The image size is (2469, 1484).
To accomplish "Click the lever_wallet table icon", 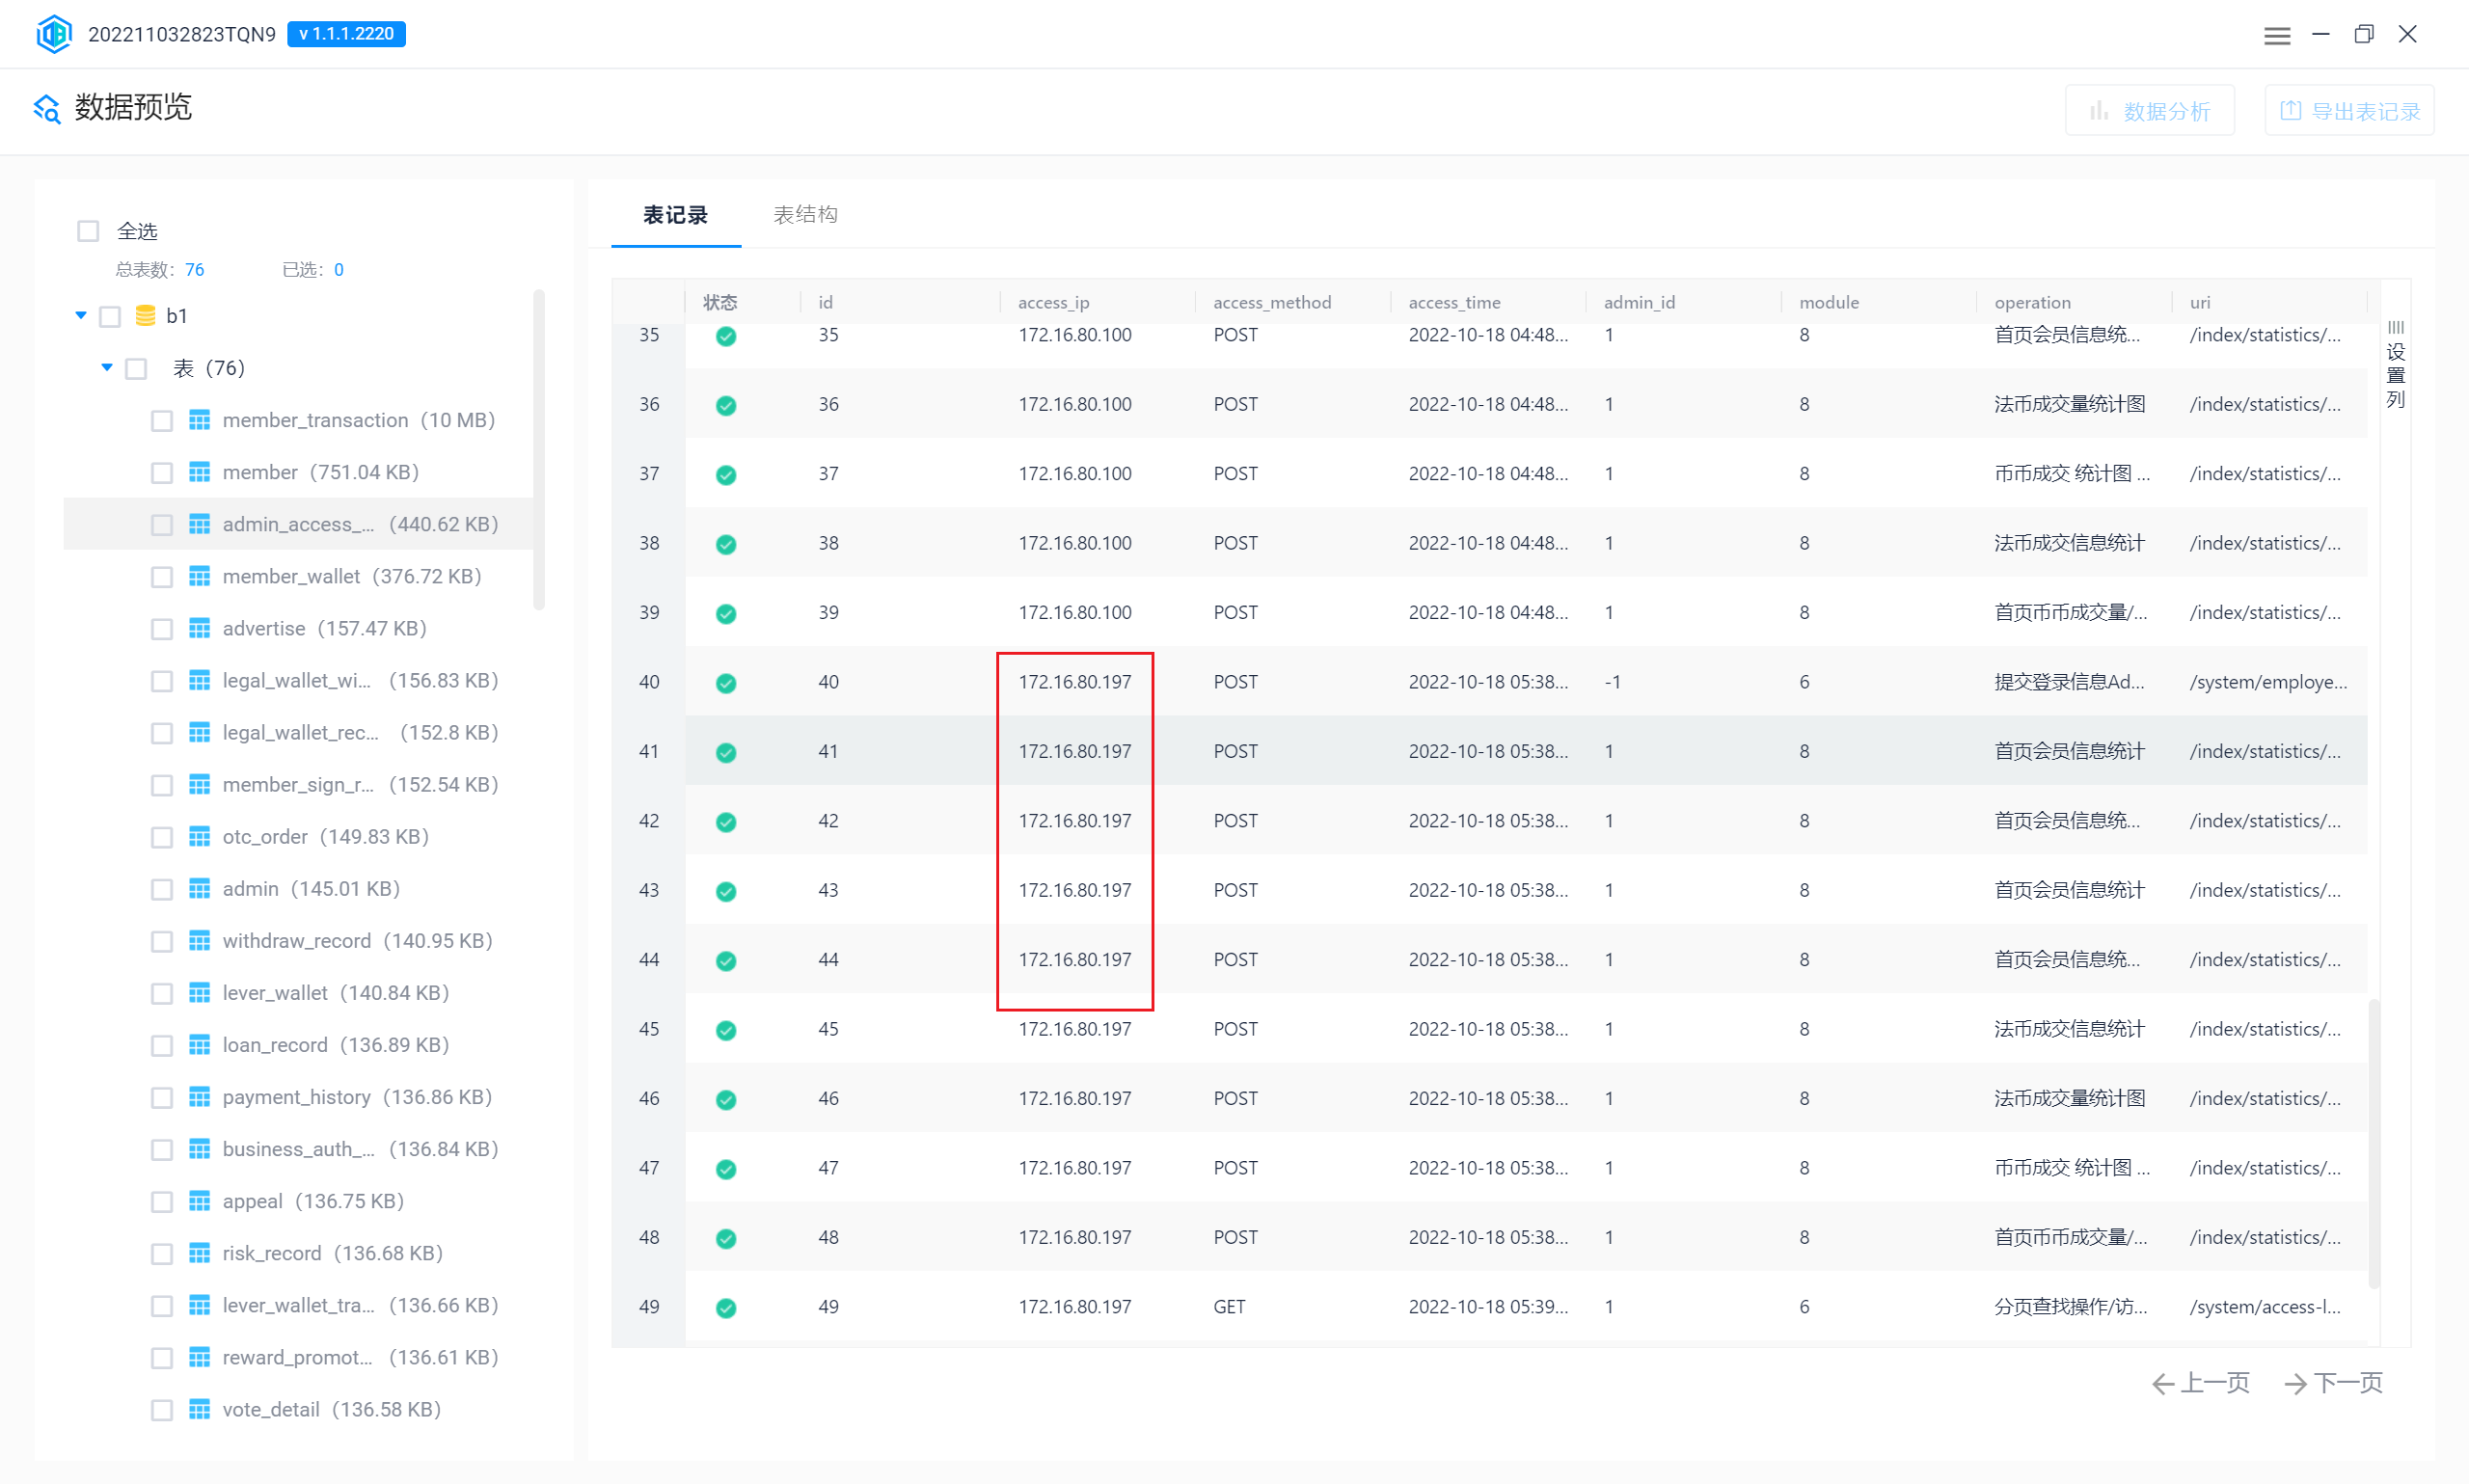I will click(x=200, y=992).
